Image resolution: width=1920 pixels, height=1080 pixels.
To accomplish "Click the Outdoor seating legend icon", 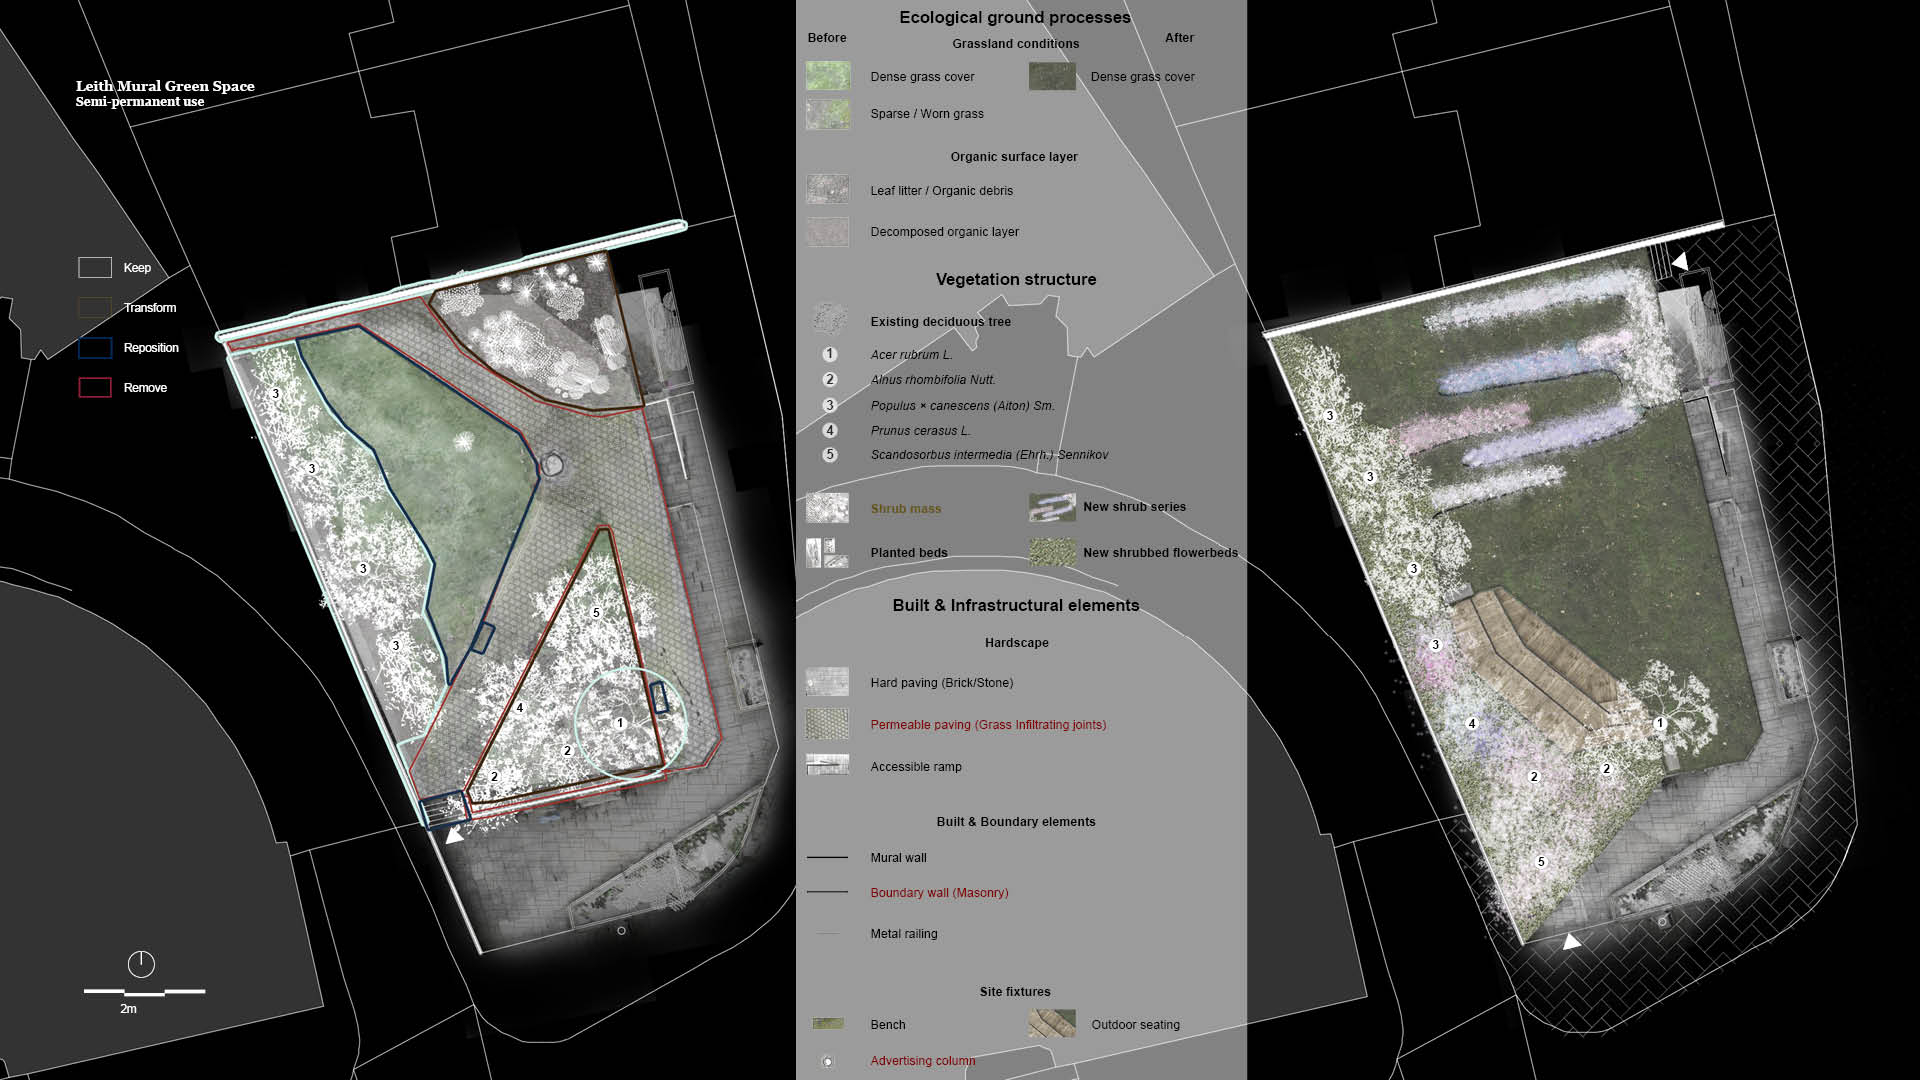I will 1052,1023.
